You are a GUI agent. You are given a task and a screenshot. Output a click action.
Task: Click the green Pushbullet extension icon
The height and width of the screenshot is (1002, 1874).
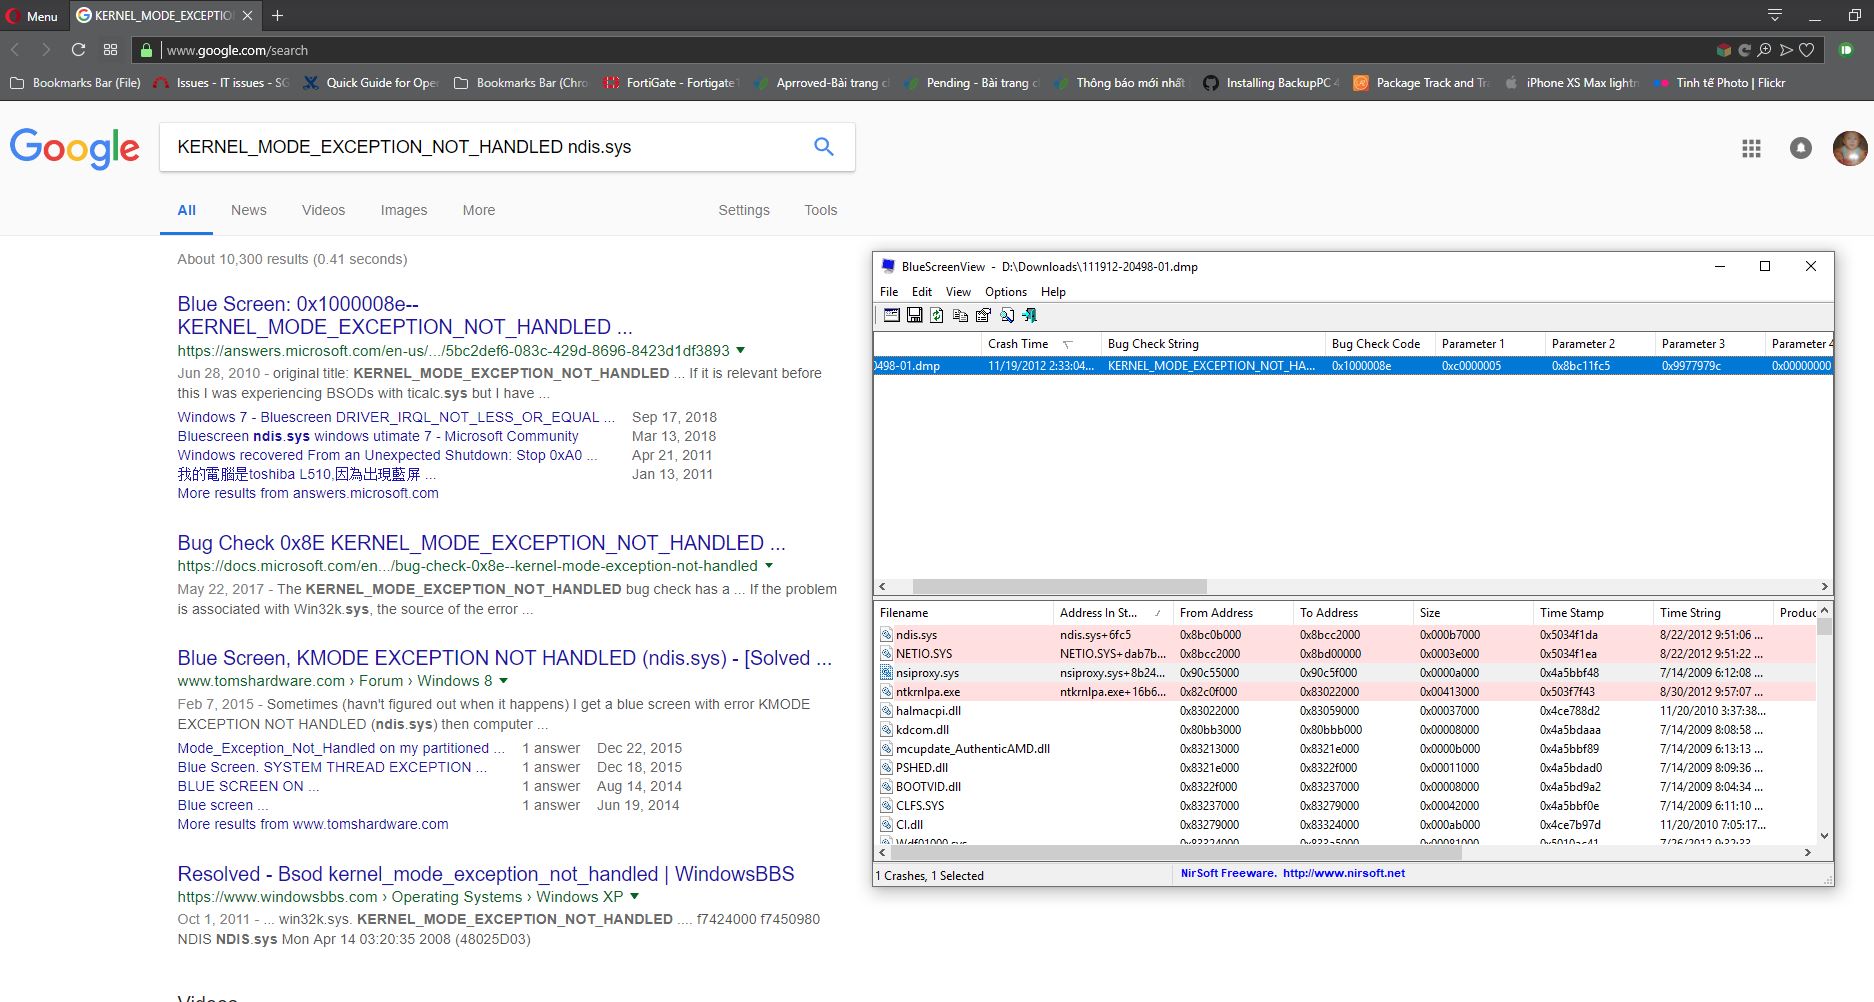tap(1846, 50)
